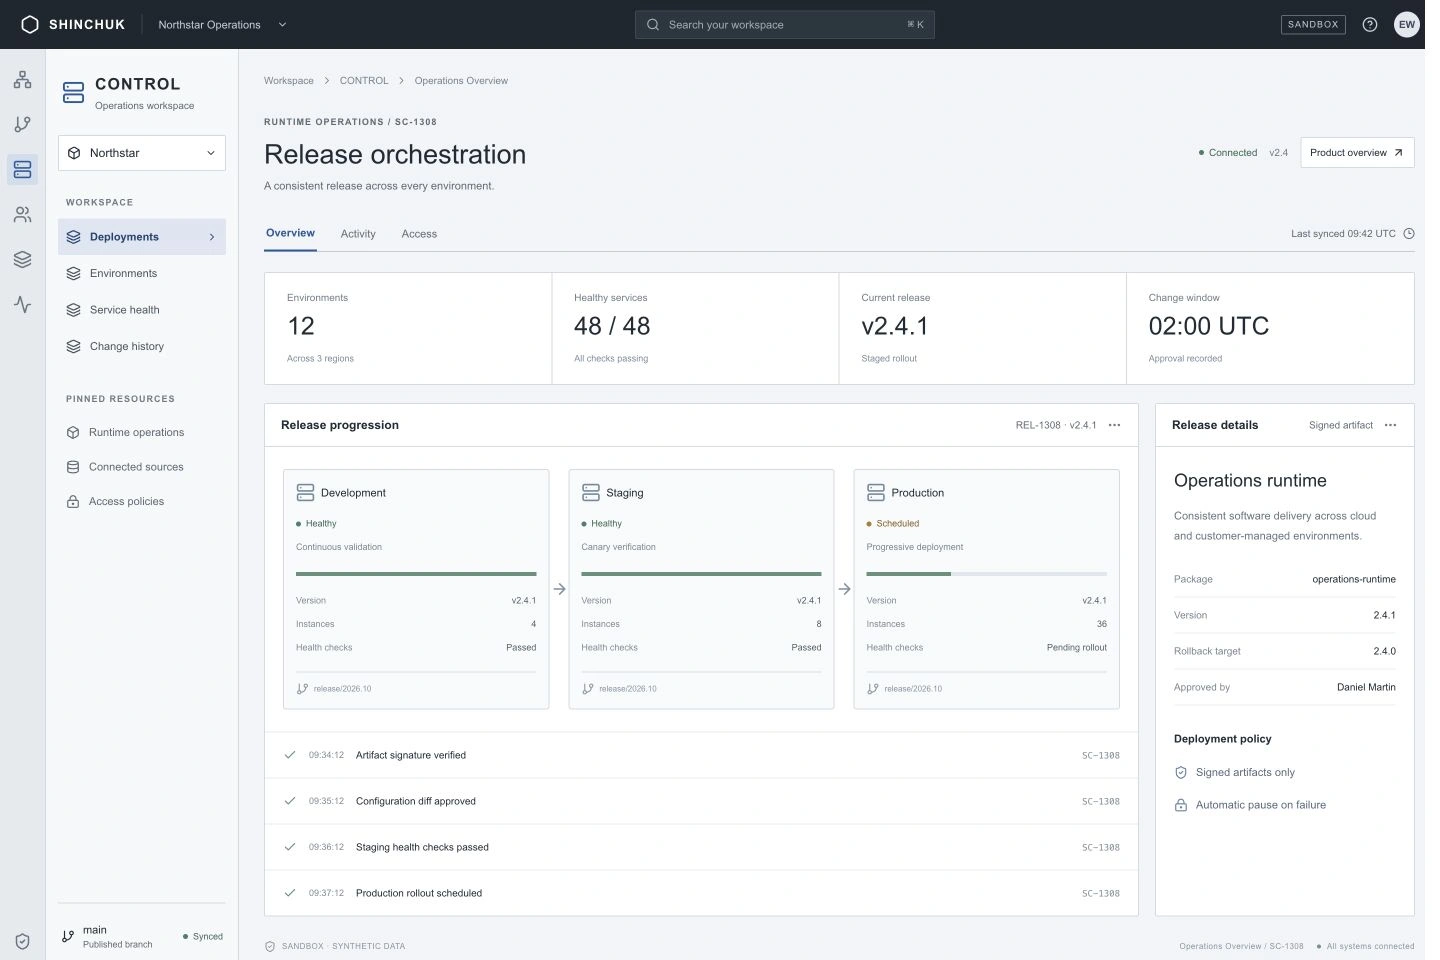Go to Workspace breadcrumb
The image size is (1440, 960).
(289, 81)
